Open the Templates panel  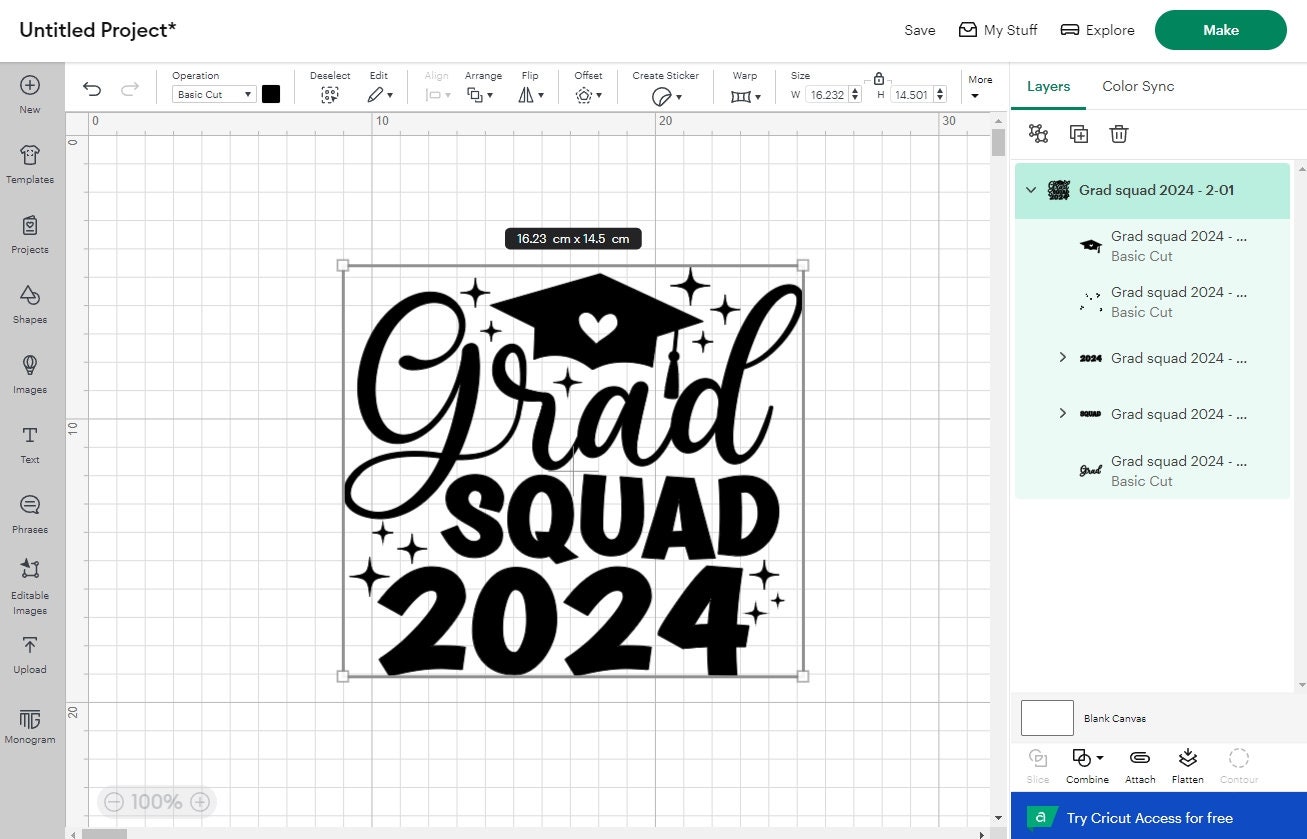tap(29, 165)
